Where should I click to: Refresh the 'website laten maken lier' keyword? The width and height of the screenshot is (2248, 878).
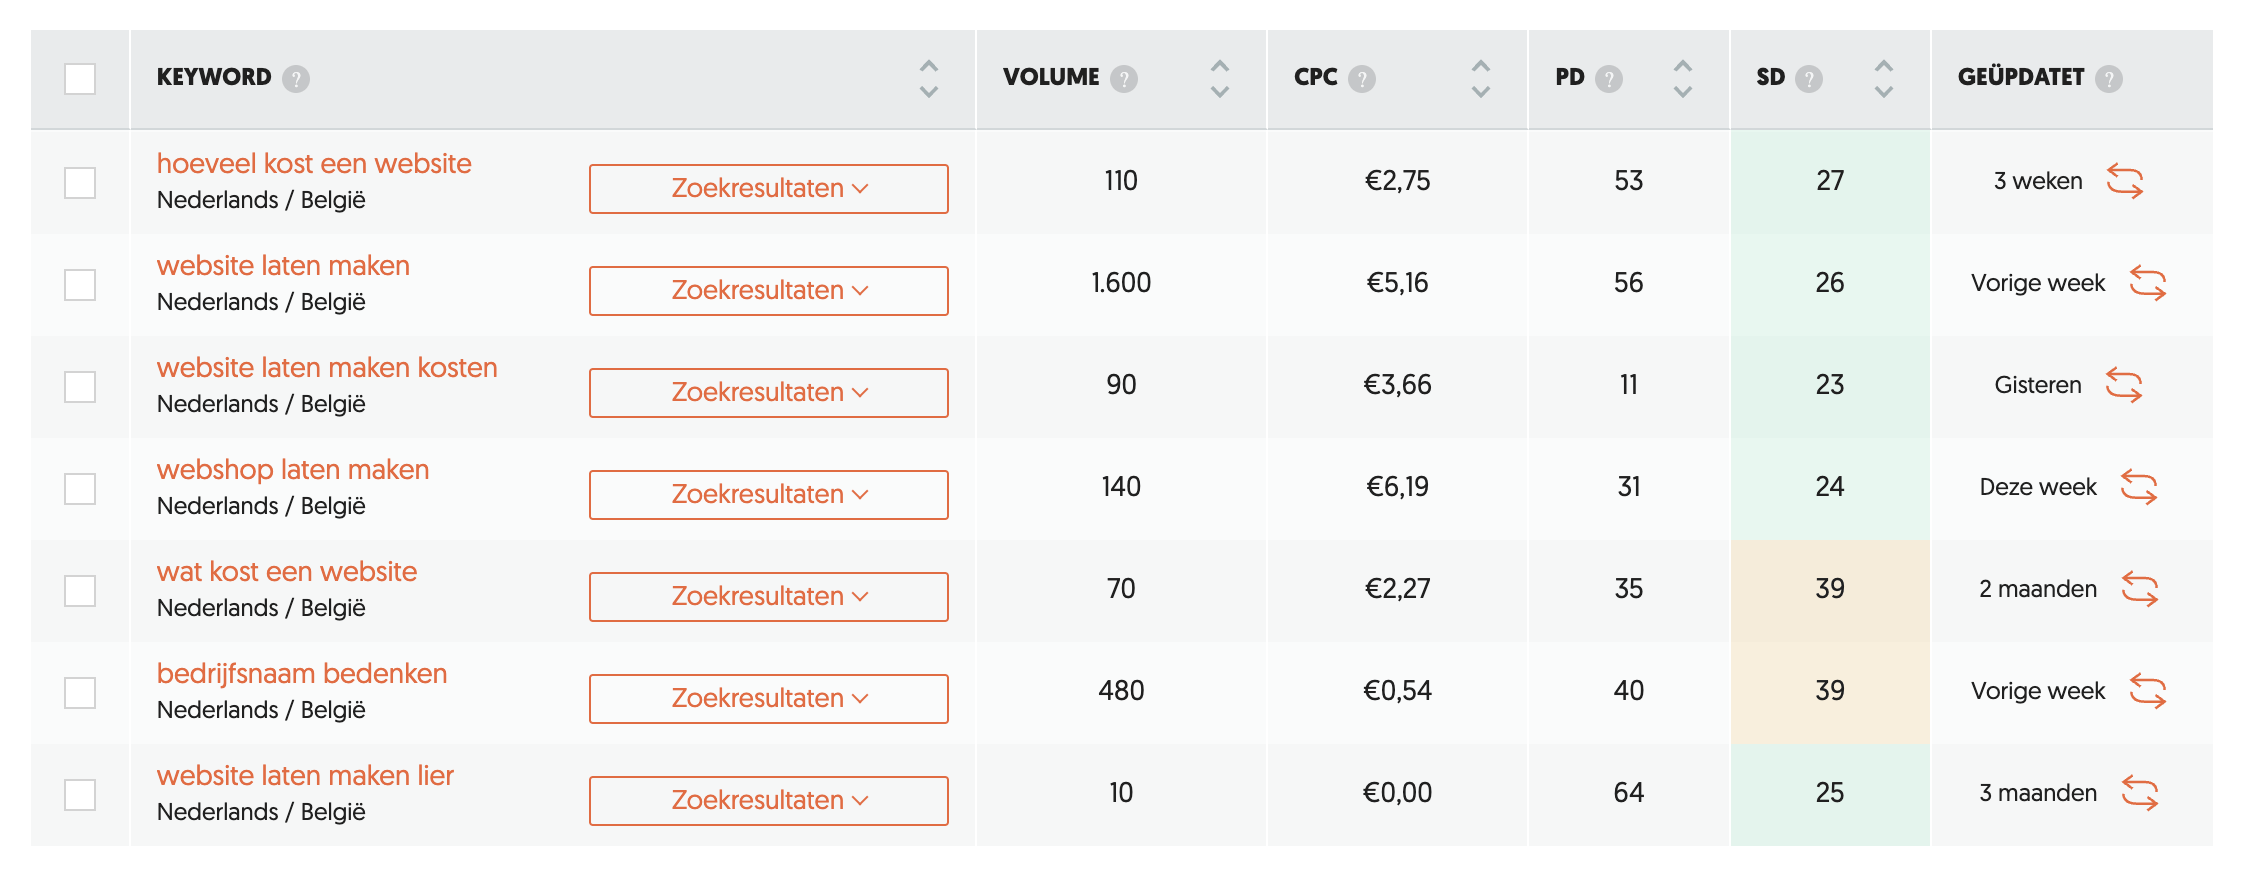tap(2140, 794)
